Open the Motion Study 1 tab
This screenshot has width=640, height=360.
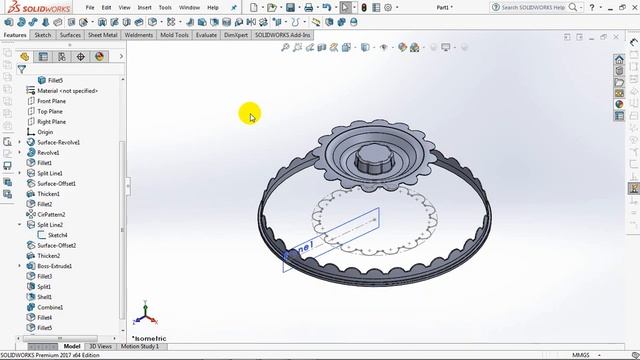[x=140, y=346]
